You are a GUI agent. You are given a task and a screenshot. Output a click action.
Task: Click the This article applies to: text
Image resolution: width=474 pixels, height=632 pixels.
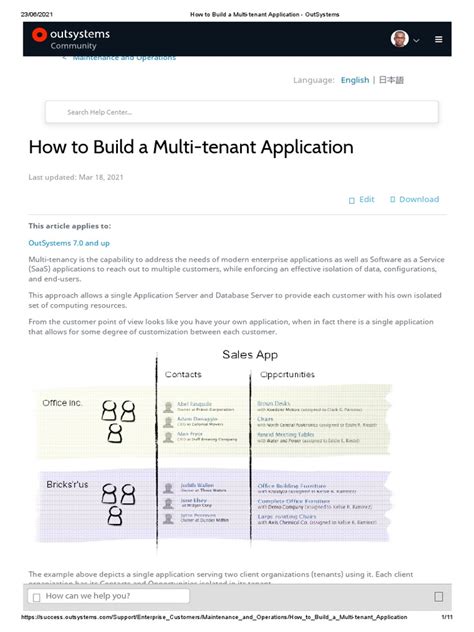(69, 226)
